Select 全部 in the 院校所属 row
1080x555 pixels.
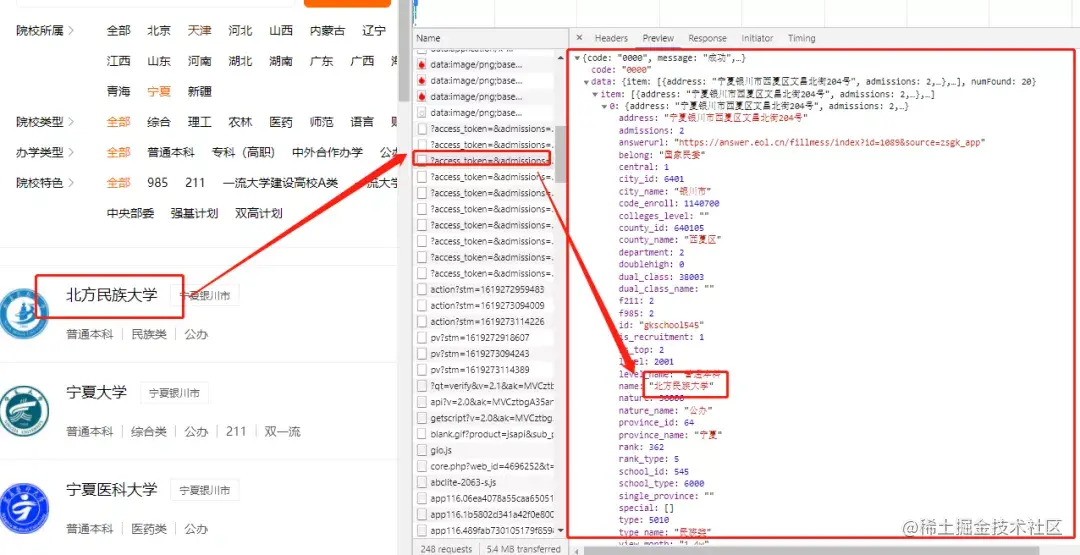(x=118, y=31)
